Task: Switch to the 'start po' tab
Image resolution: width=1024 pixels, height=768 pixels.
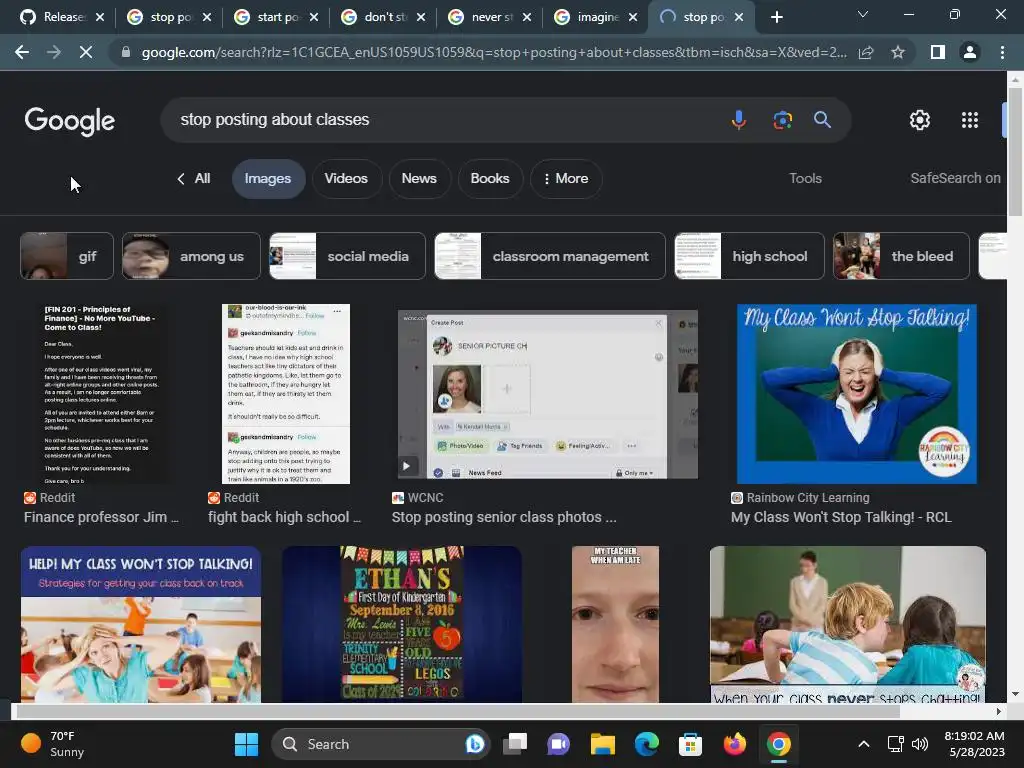Action: (278, 17)
